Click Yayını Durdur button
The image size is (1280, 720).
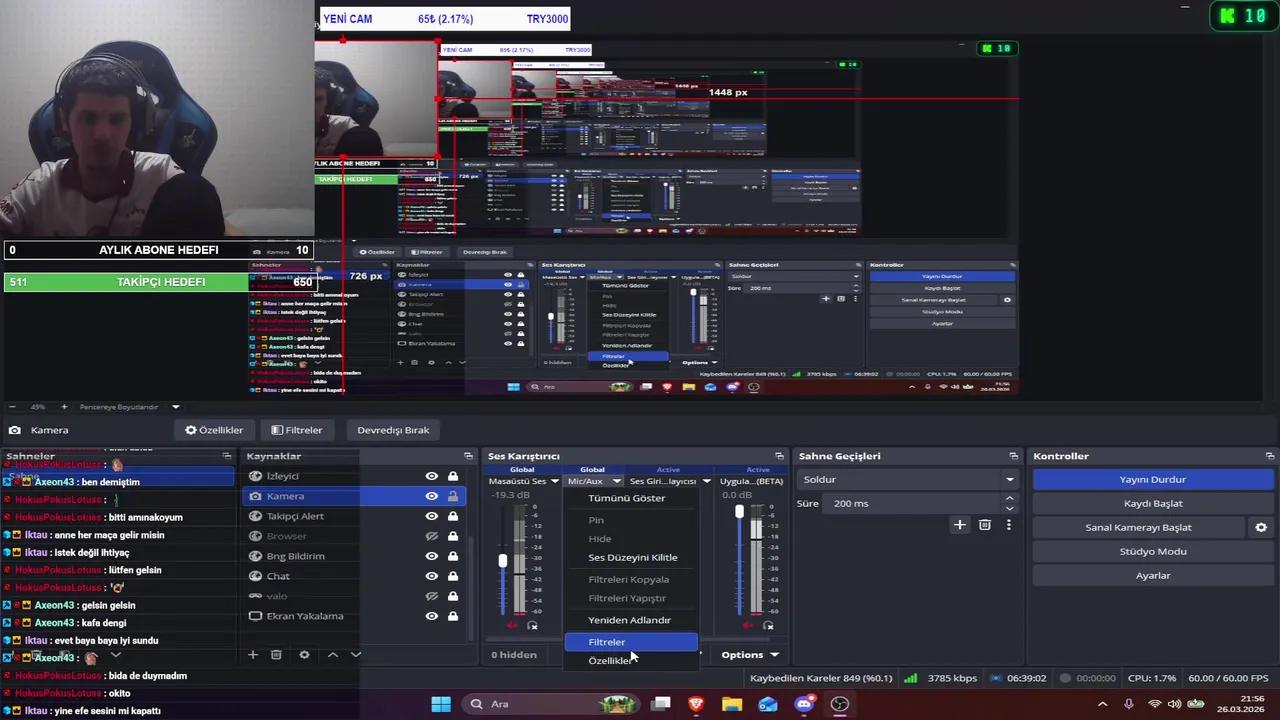(1153, 480)
